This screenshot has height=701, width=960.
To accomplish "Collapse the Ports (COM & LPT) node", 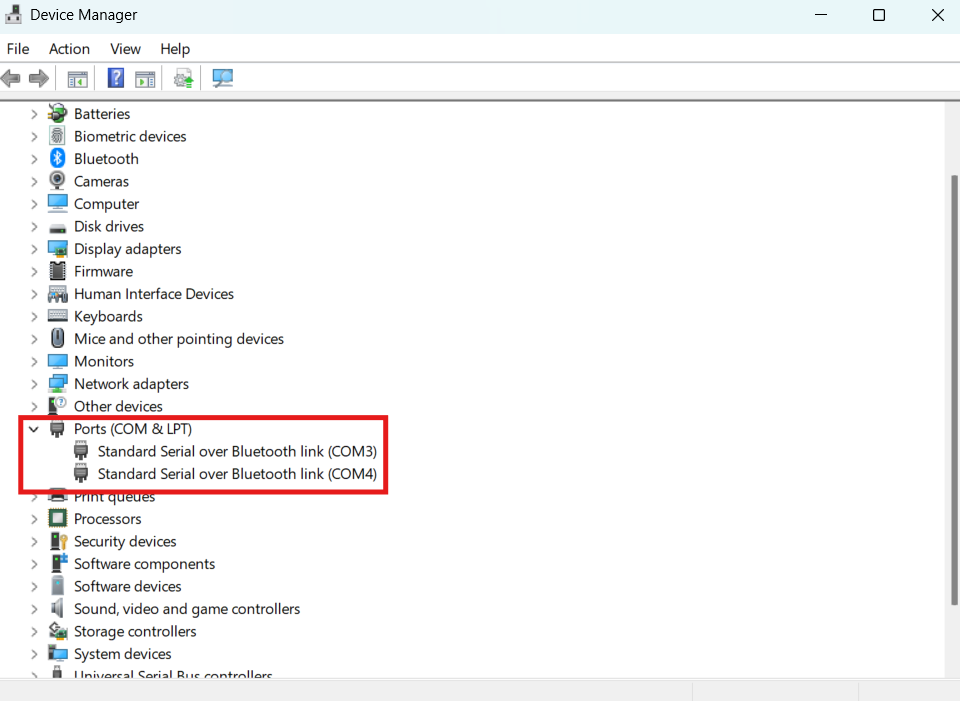I will 34,429.
